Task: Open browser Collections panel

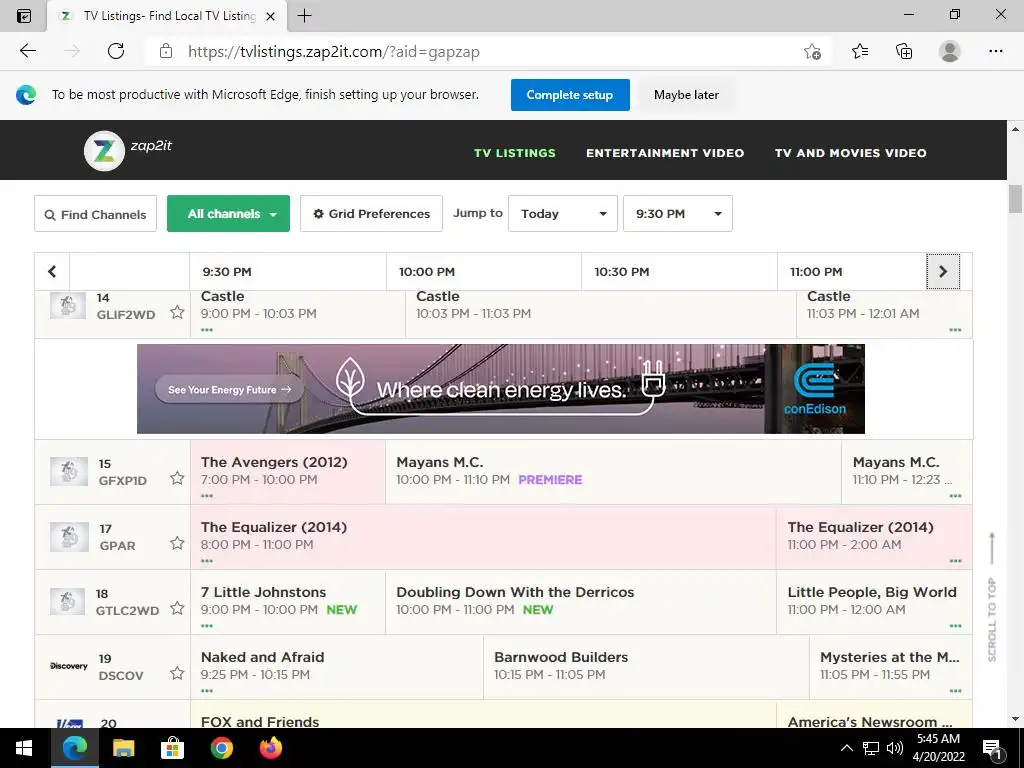Action: click(904, 51)
